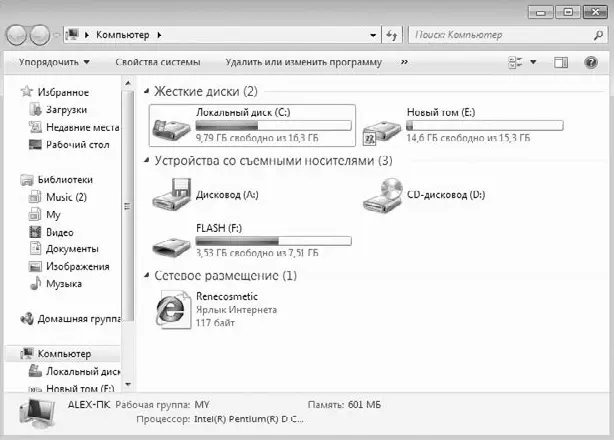Click Компьютер in the address breadcrumb

click(123, 35)
